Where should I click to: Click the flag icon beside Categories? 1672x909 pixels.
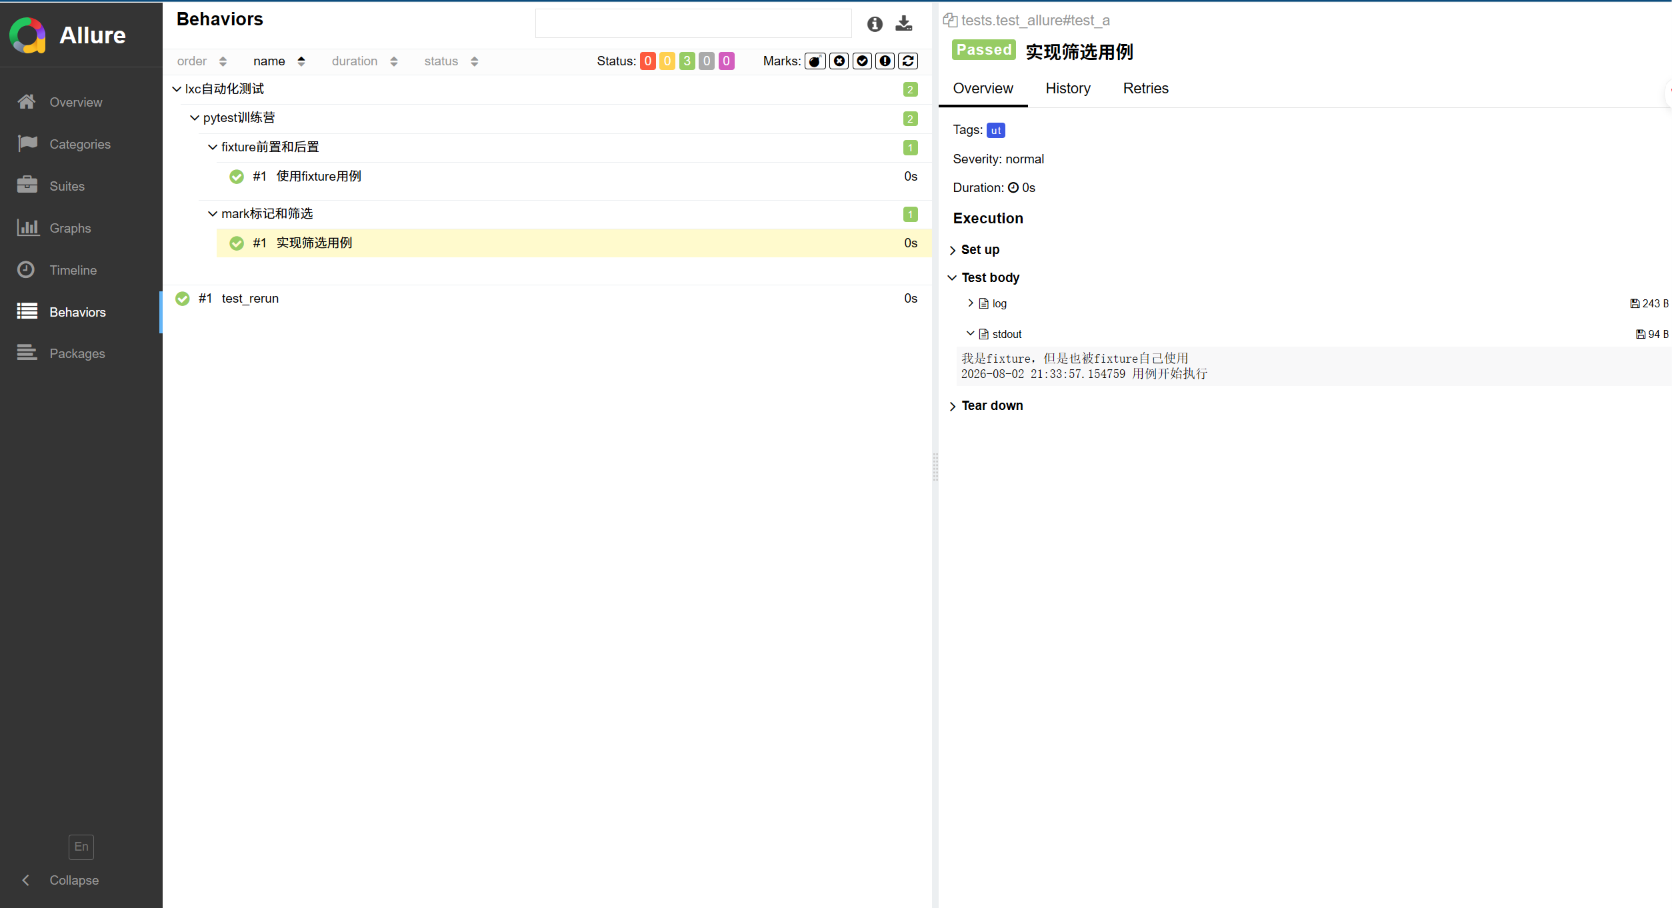tap(27, 143)
